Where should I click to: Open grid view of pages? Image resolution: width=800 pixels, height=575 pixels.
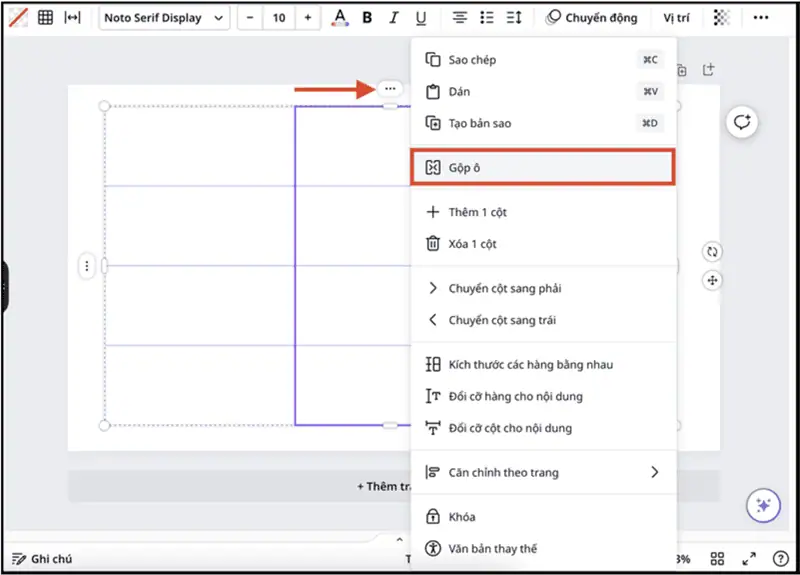pyautogui.click(x=717, y=559)
